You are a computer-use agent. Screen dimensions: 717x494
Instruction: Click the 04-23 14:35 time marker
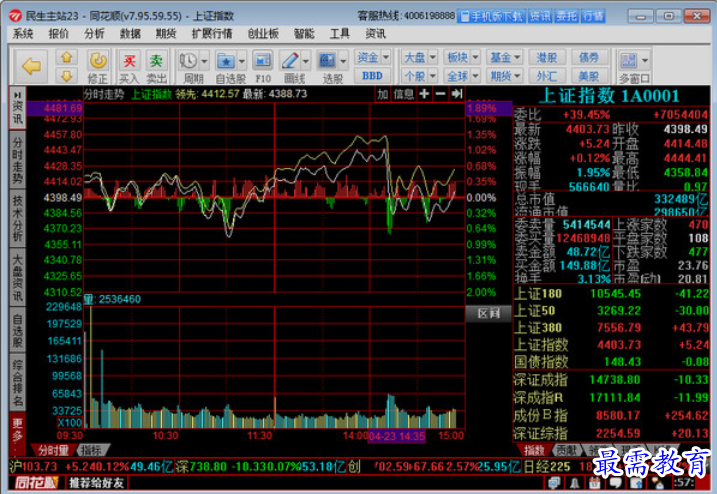[396, 436]
